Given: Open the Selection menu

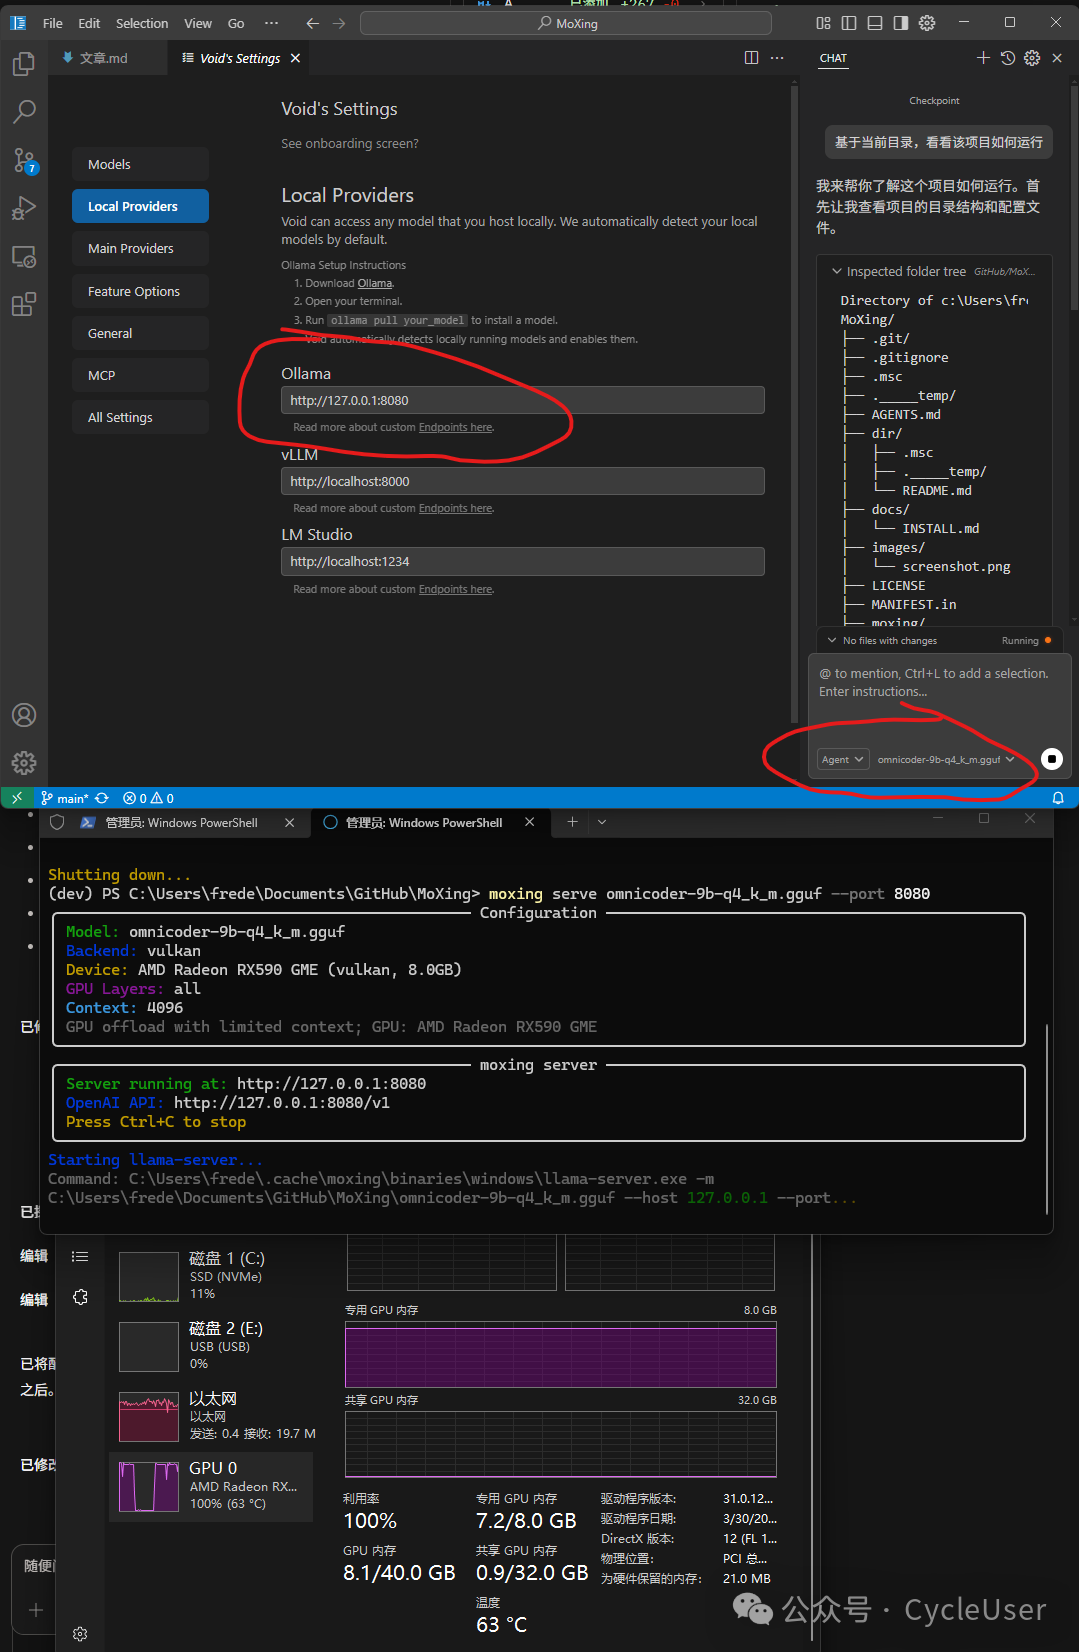Looking at the screenshot, I should click(142, 23).
